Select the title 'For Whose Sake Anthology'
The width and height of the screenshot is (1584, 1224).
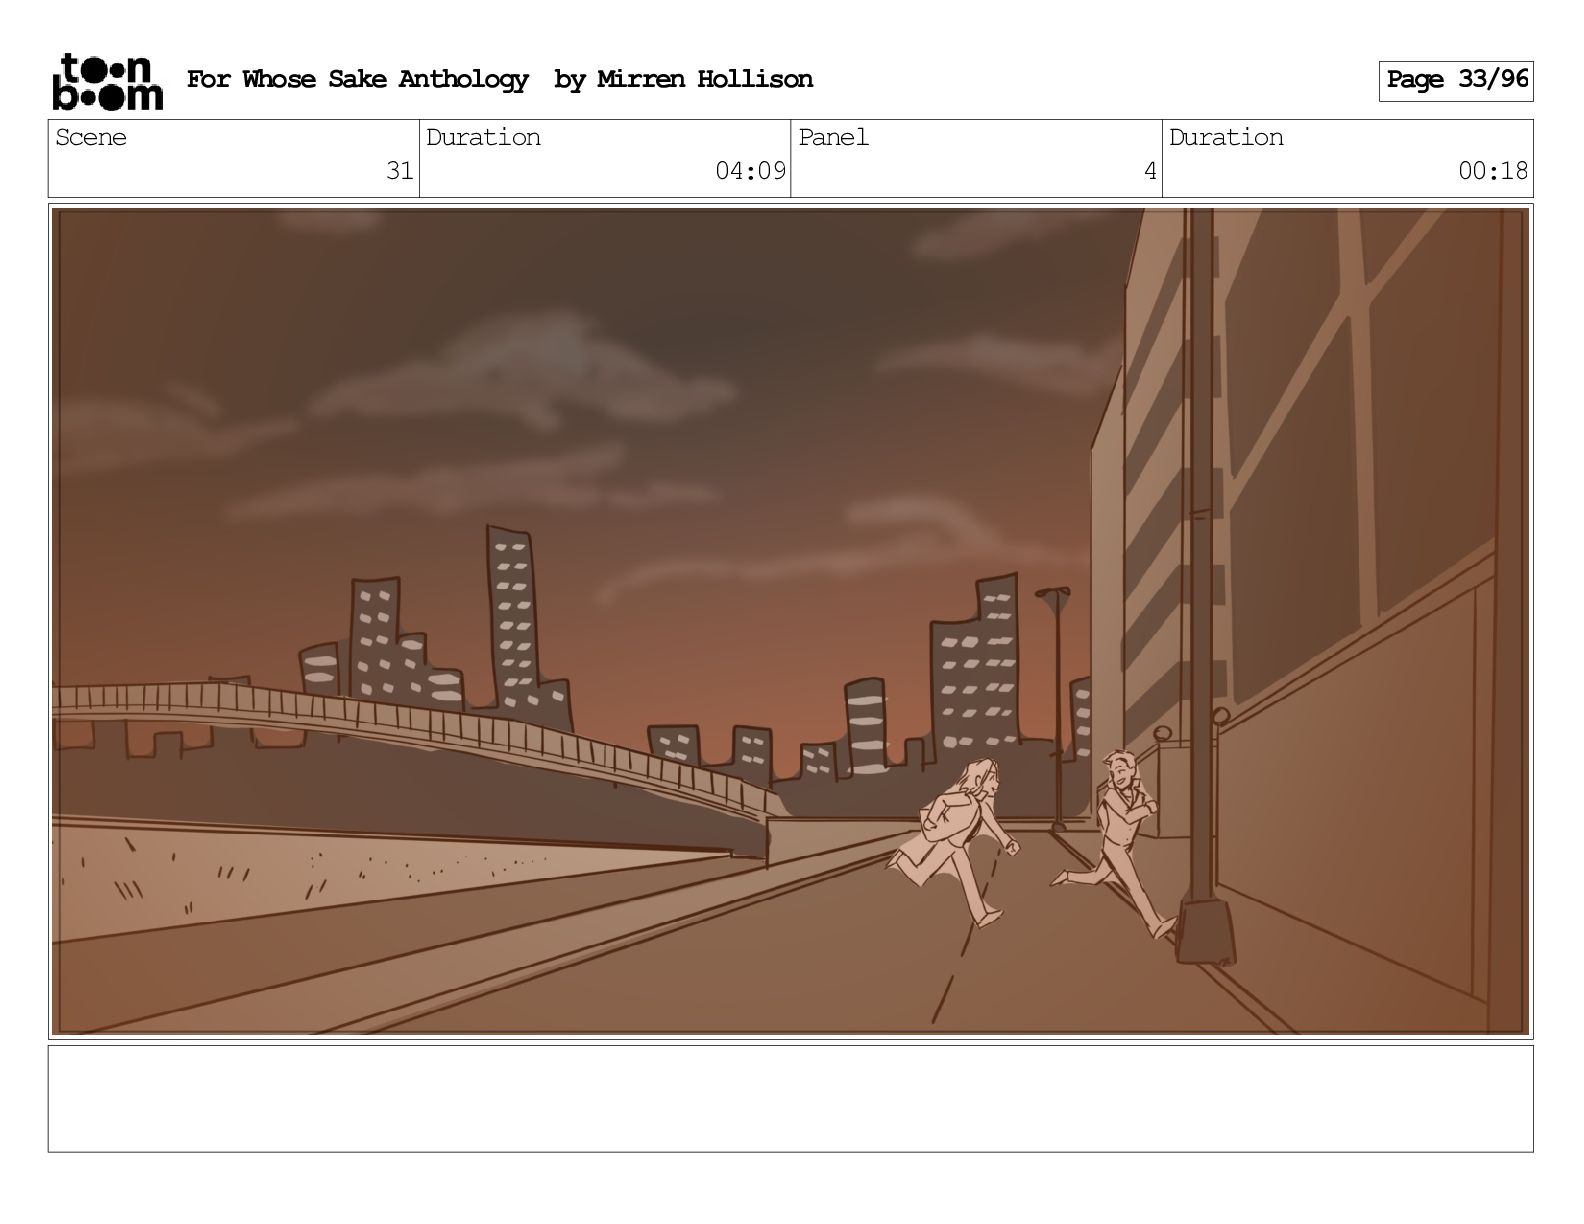(358, 80)
